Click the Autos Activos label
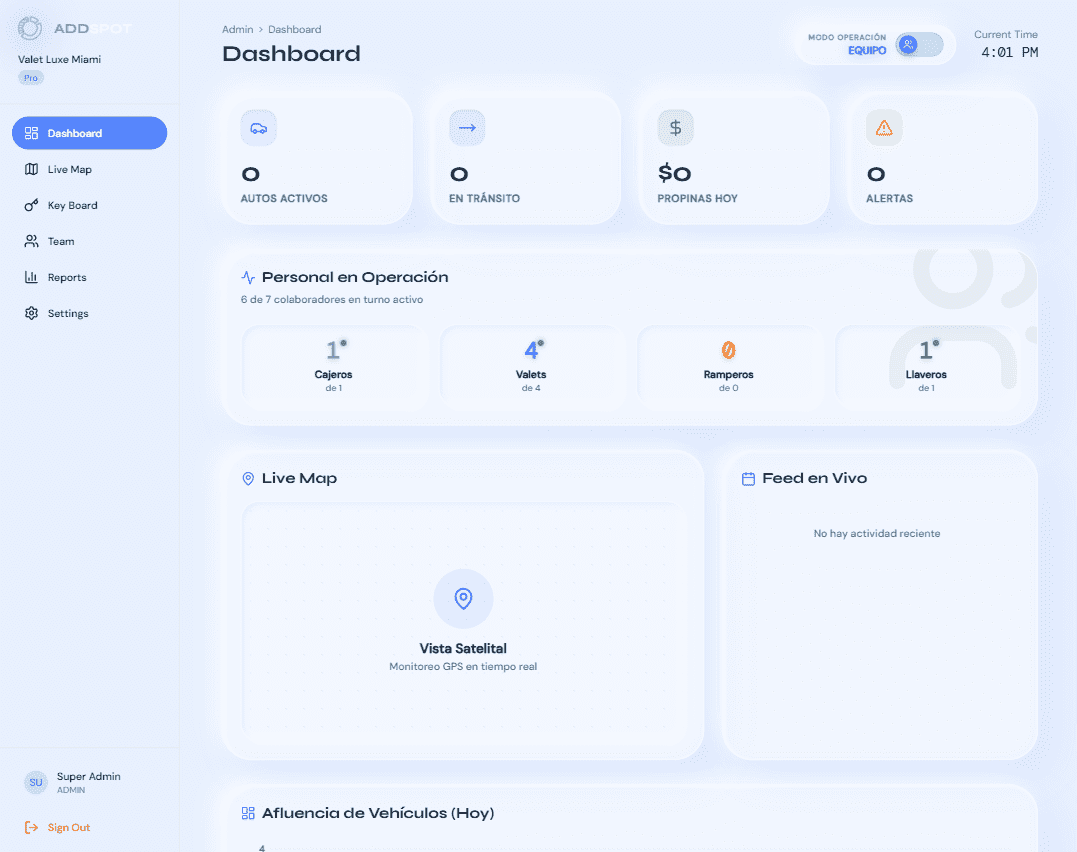1077x852 pixels. click(x=284, y=199)
